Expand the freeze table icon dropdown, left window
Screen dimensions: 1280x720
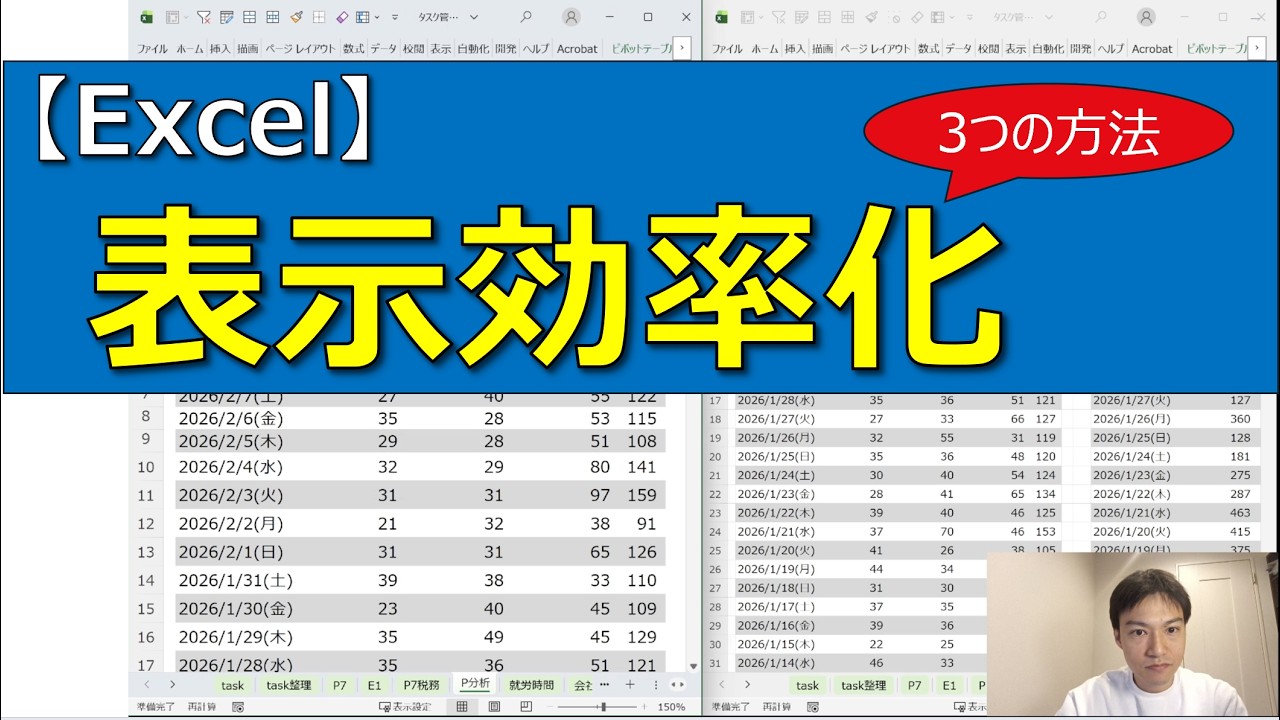(376, 17)
